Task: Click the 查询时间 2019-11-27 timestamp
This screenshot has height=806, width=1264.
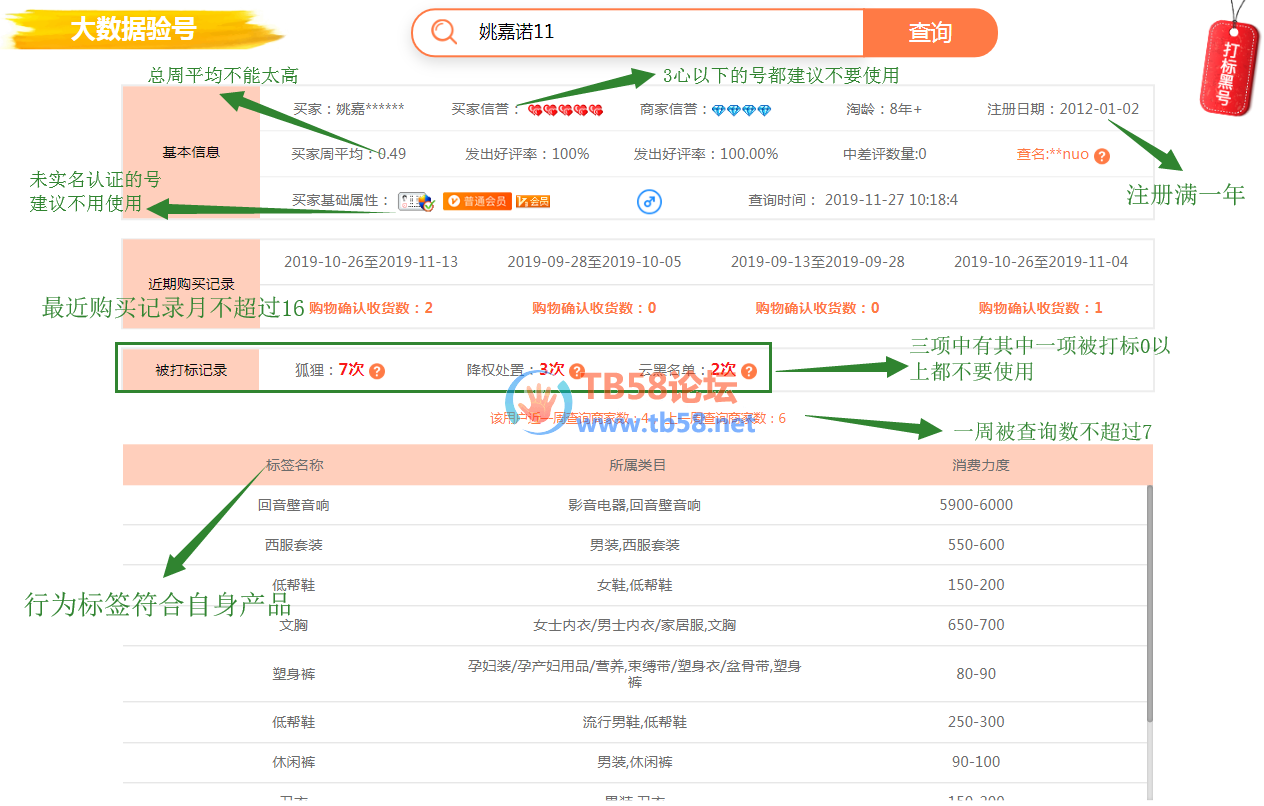Action: tap(853, 200)
